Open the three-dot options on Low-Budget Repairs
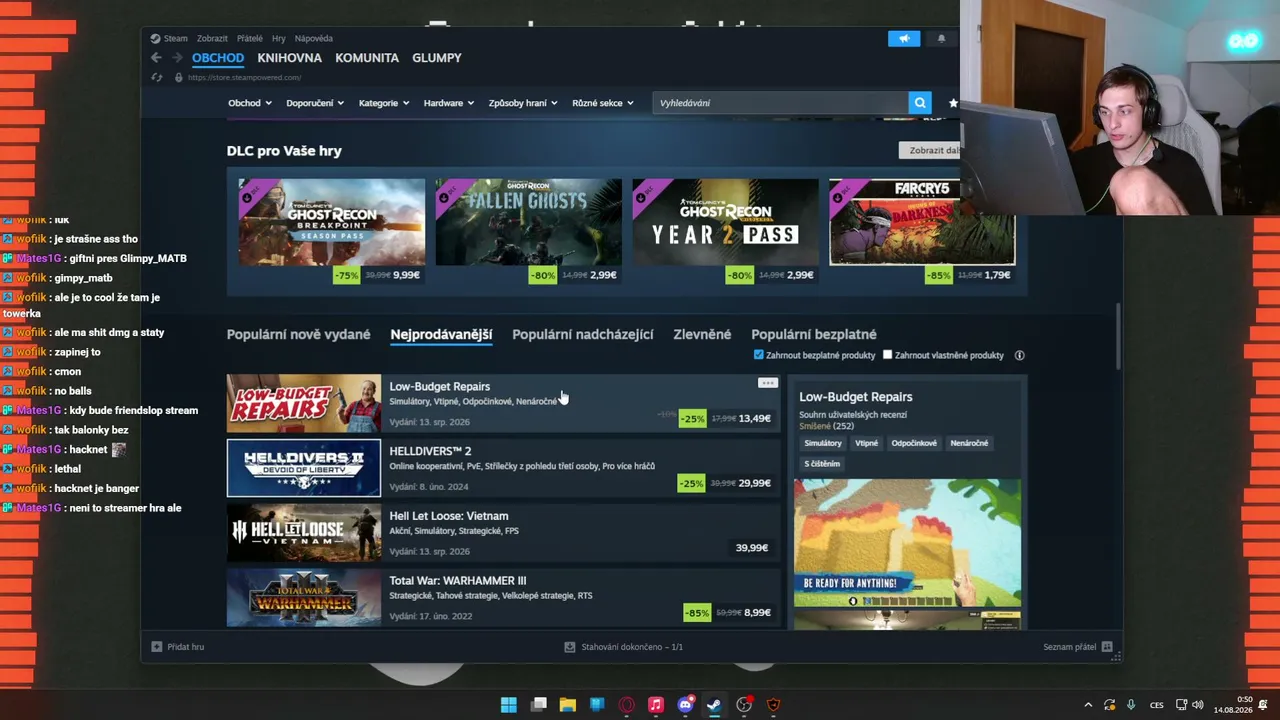 768,383
